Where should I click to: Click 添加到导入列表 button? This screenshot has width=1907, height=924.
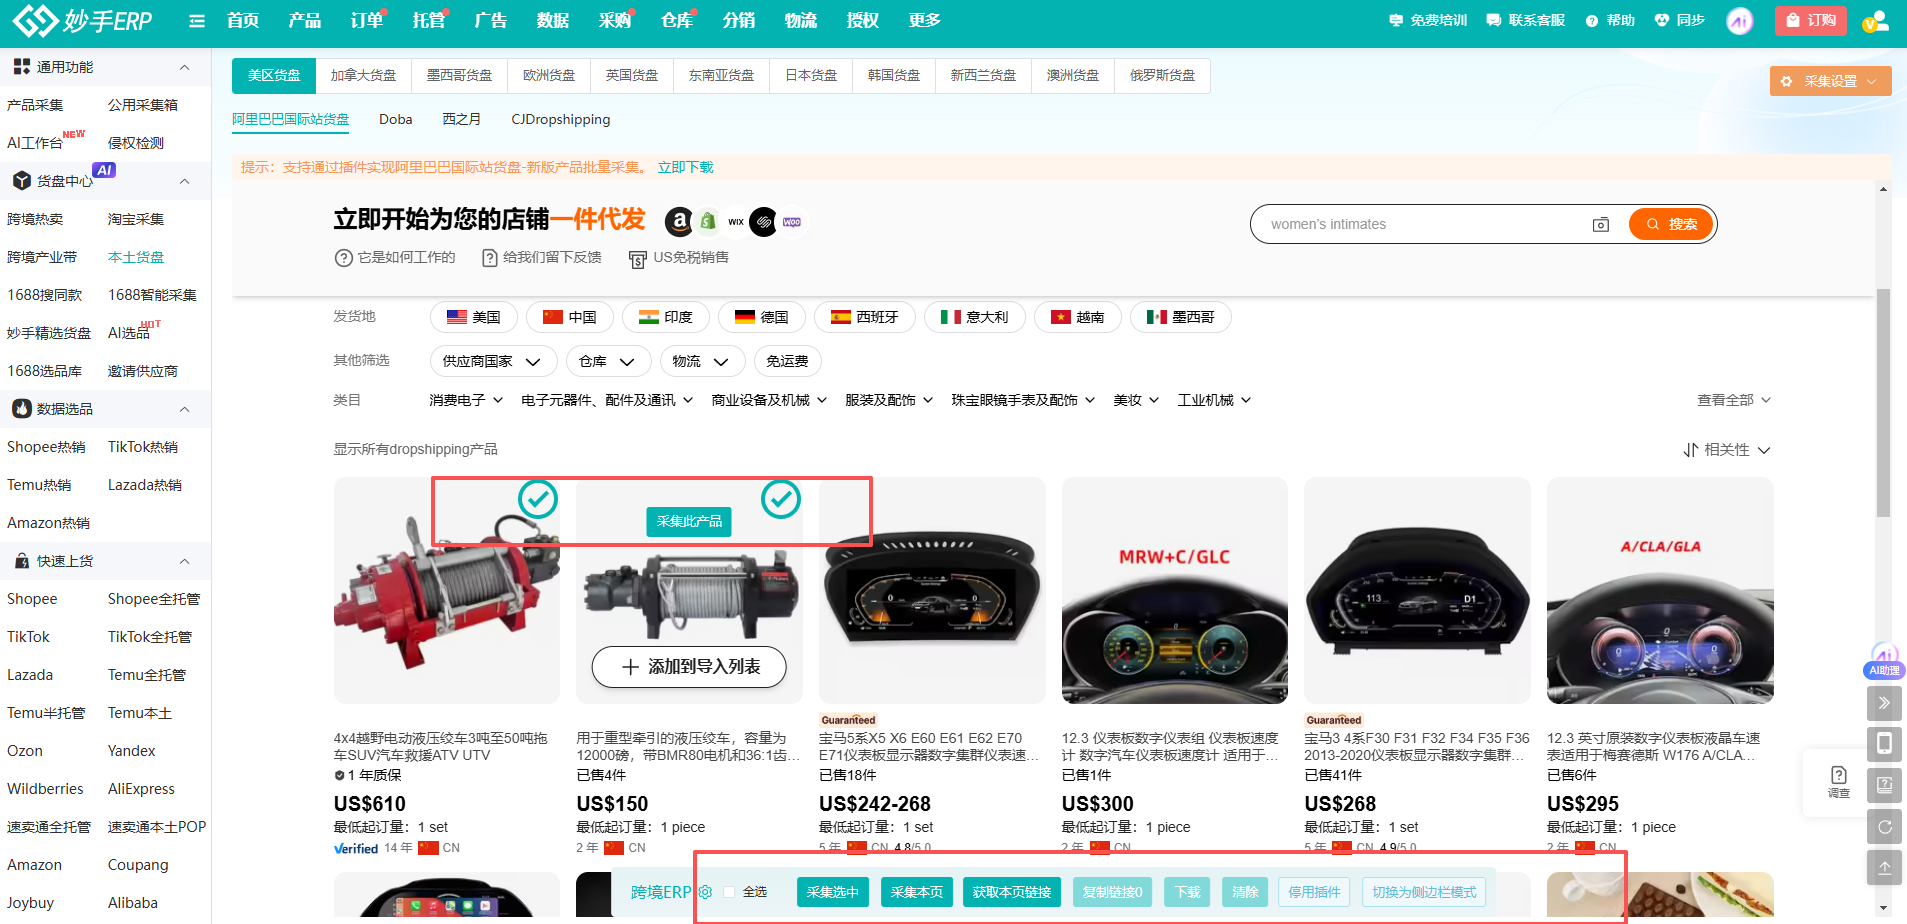click(689, 667)
